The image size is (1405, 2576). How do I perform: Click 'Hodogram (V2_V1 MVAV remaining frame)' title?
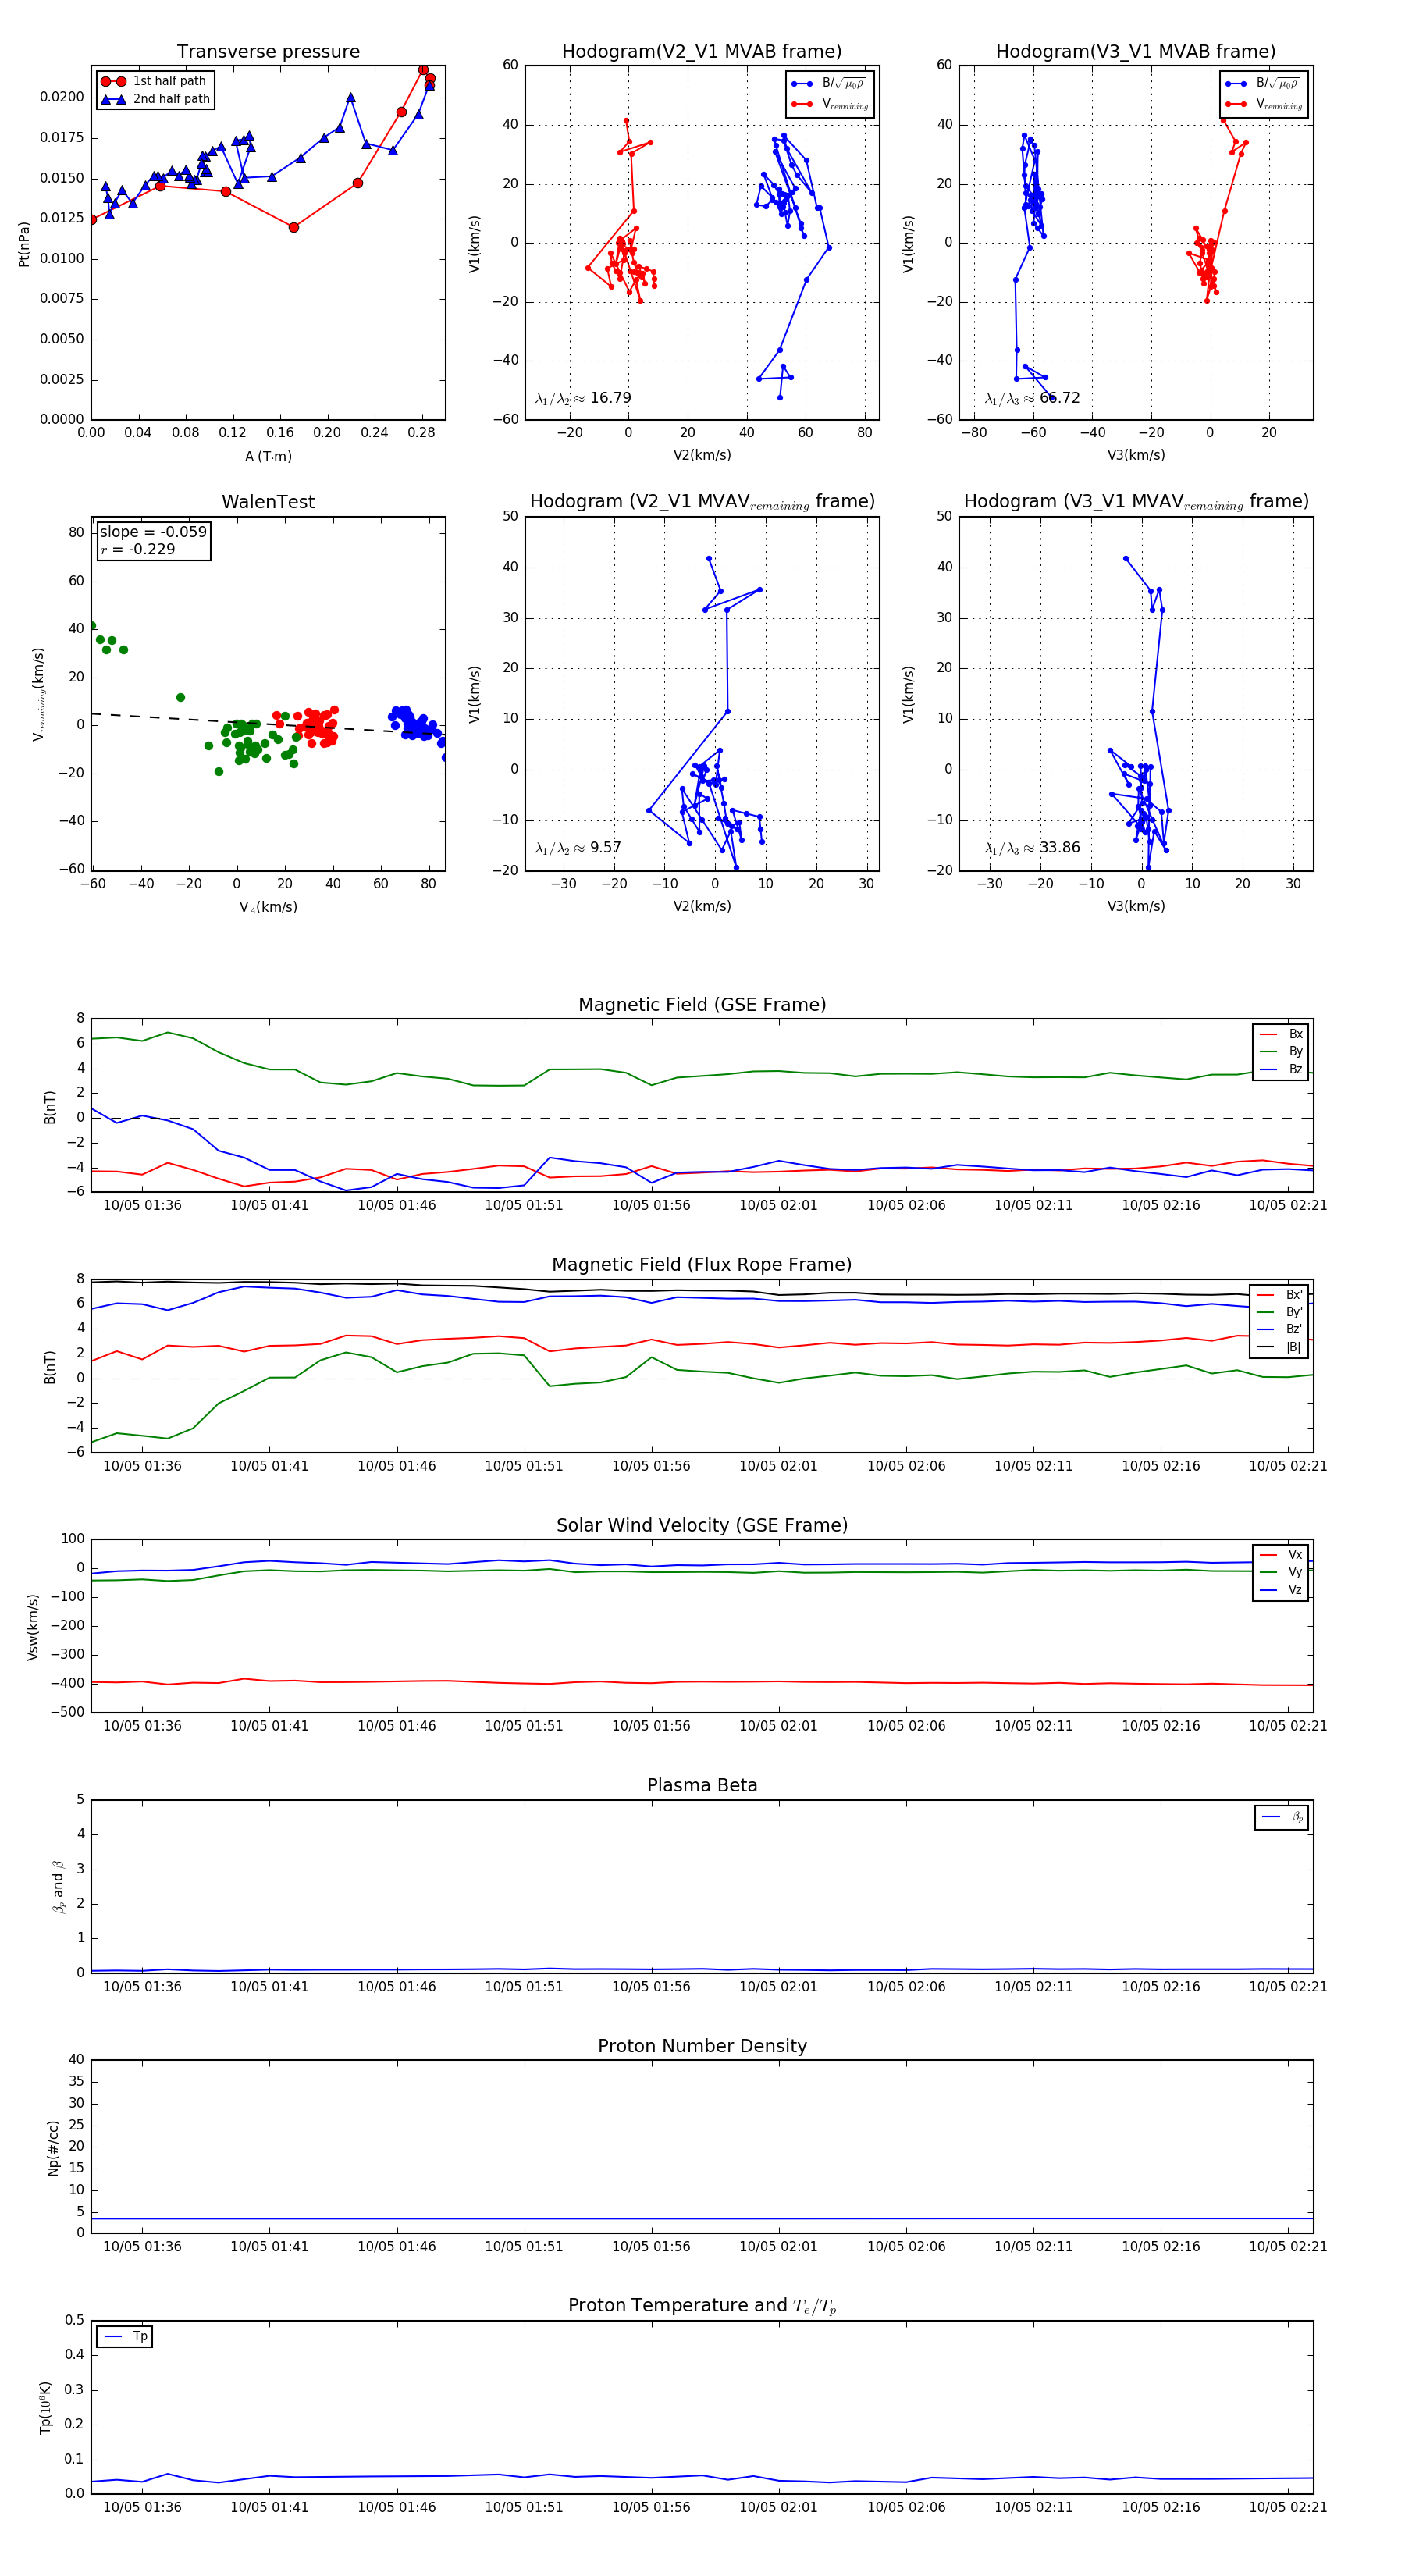[x=702, y=502]
